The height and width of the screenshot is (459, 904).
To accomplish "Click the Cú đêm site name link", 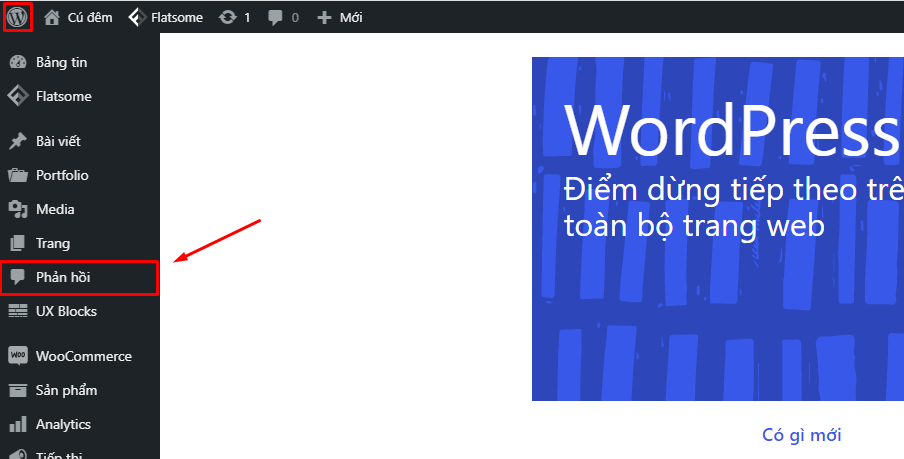I will point(89,18).
